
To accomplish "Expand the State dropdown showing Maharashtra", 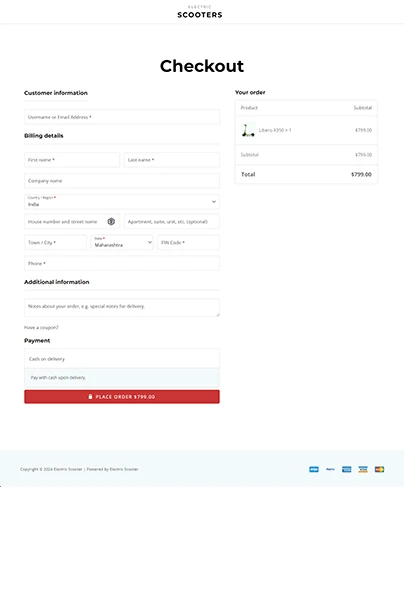I will point(122,242).
